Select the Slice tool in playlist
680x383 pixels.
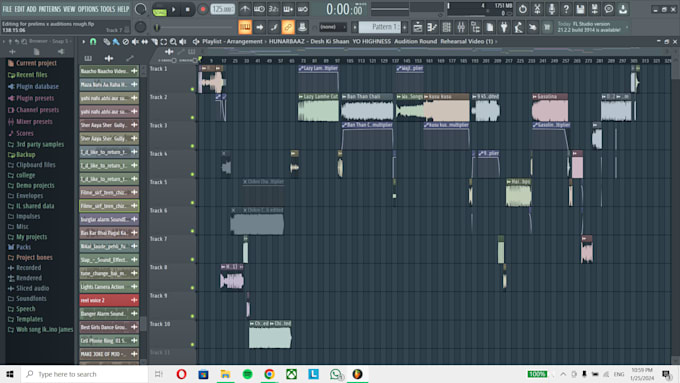(154, 42)
